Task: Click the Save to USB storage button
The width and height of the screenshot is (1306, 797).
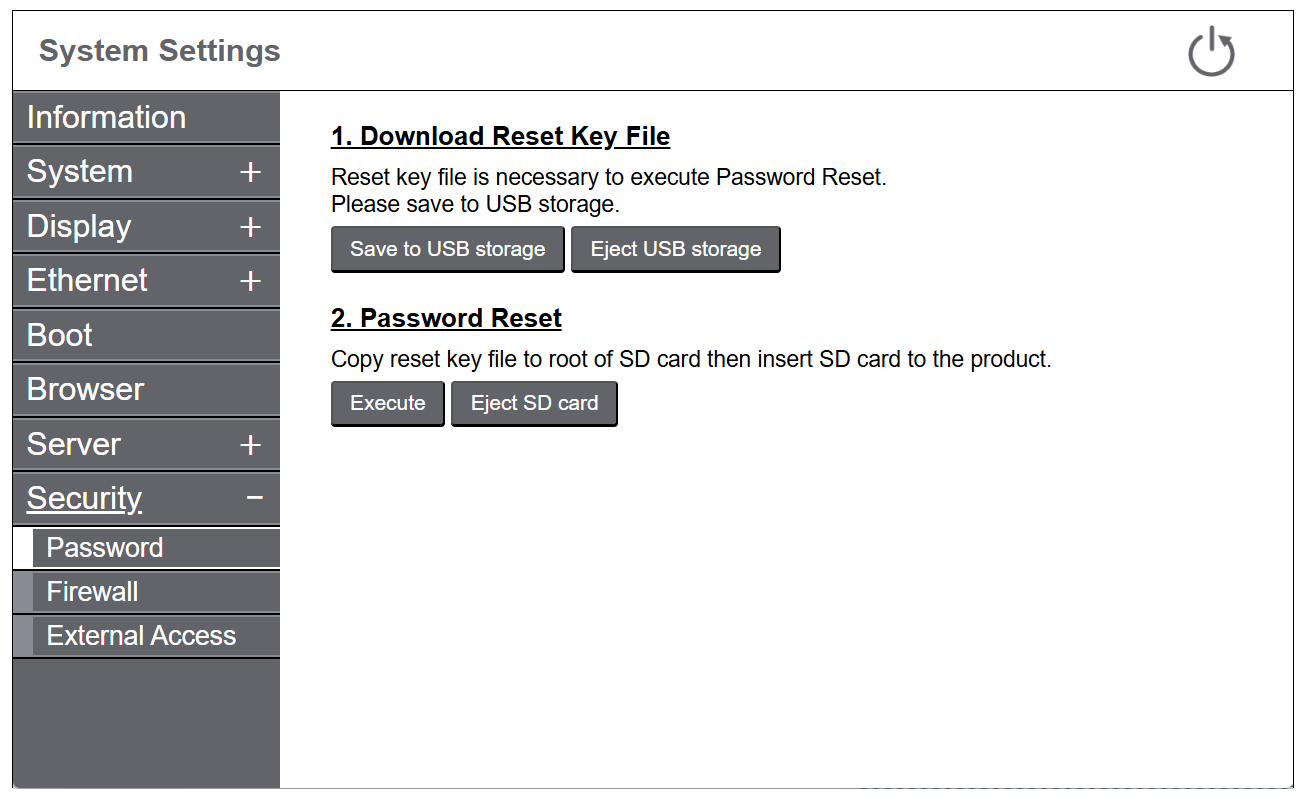Action: 447,249
